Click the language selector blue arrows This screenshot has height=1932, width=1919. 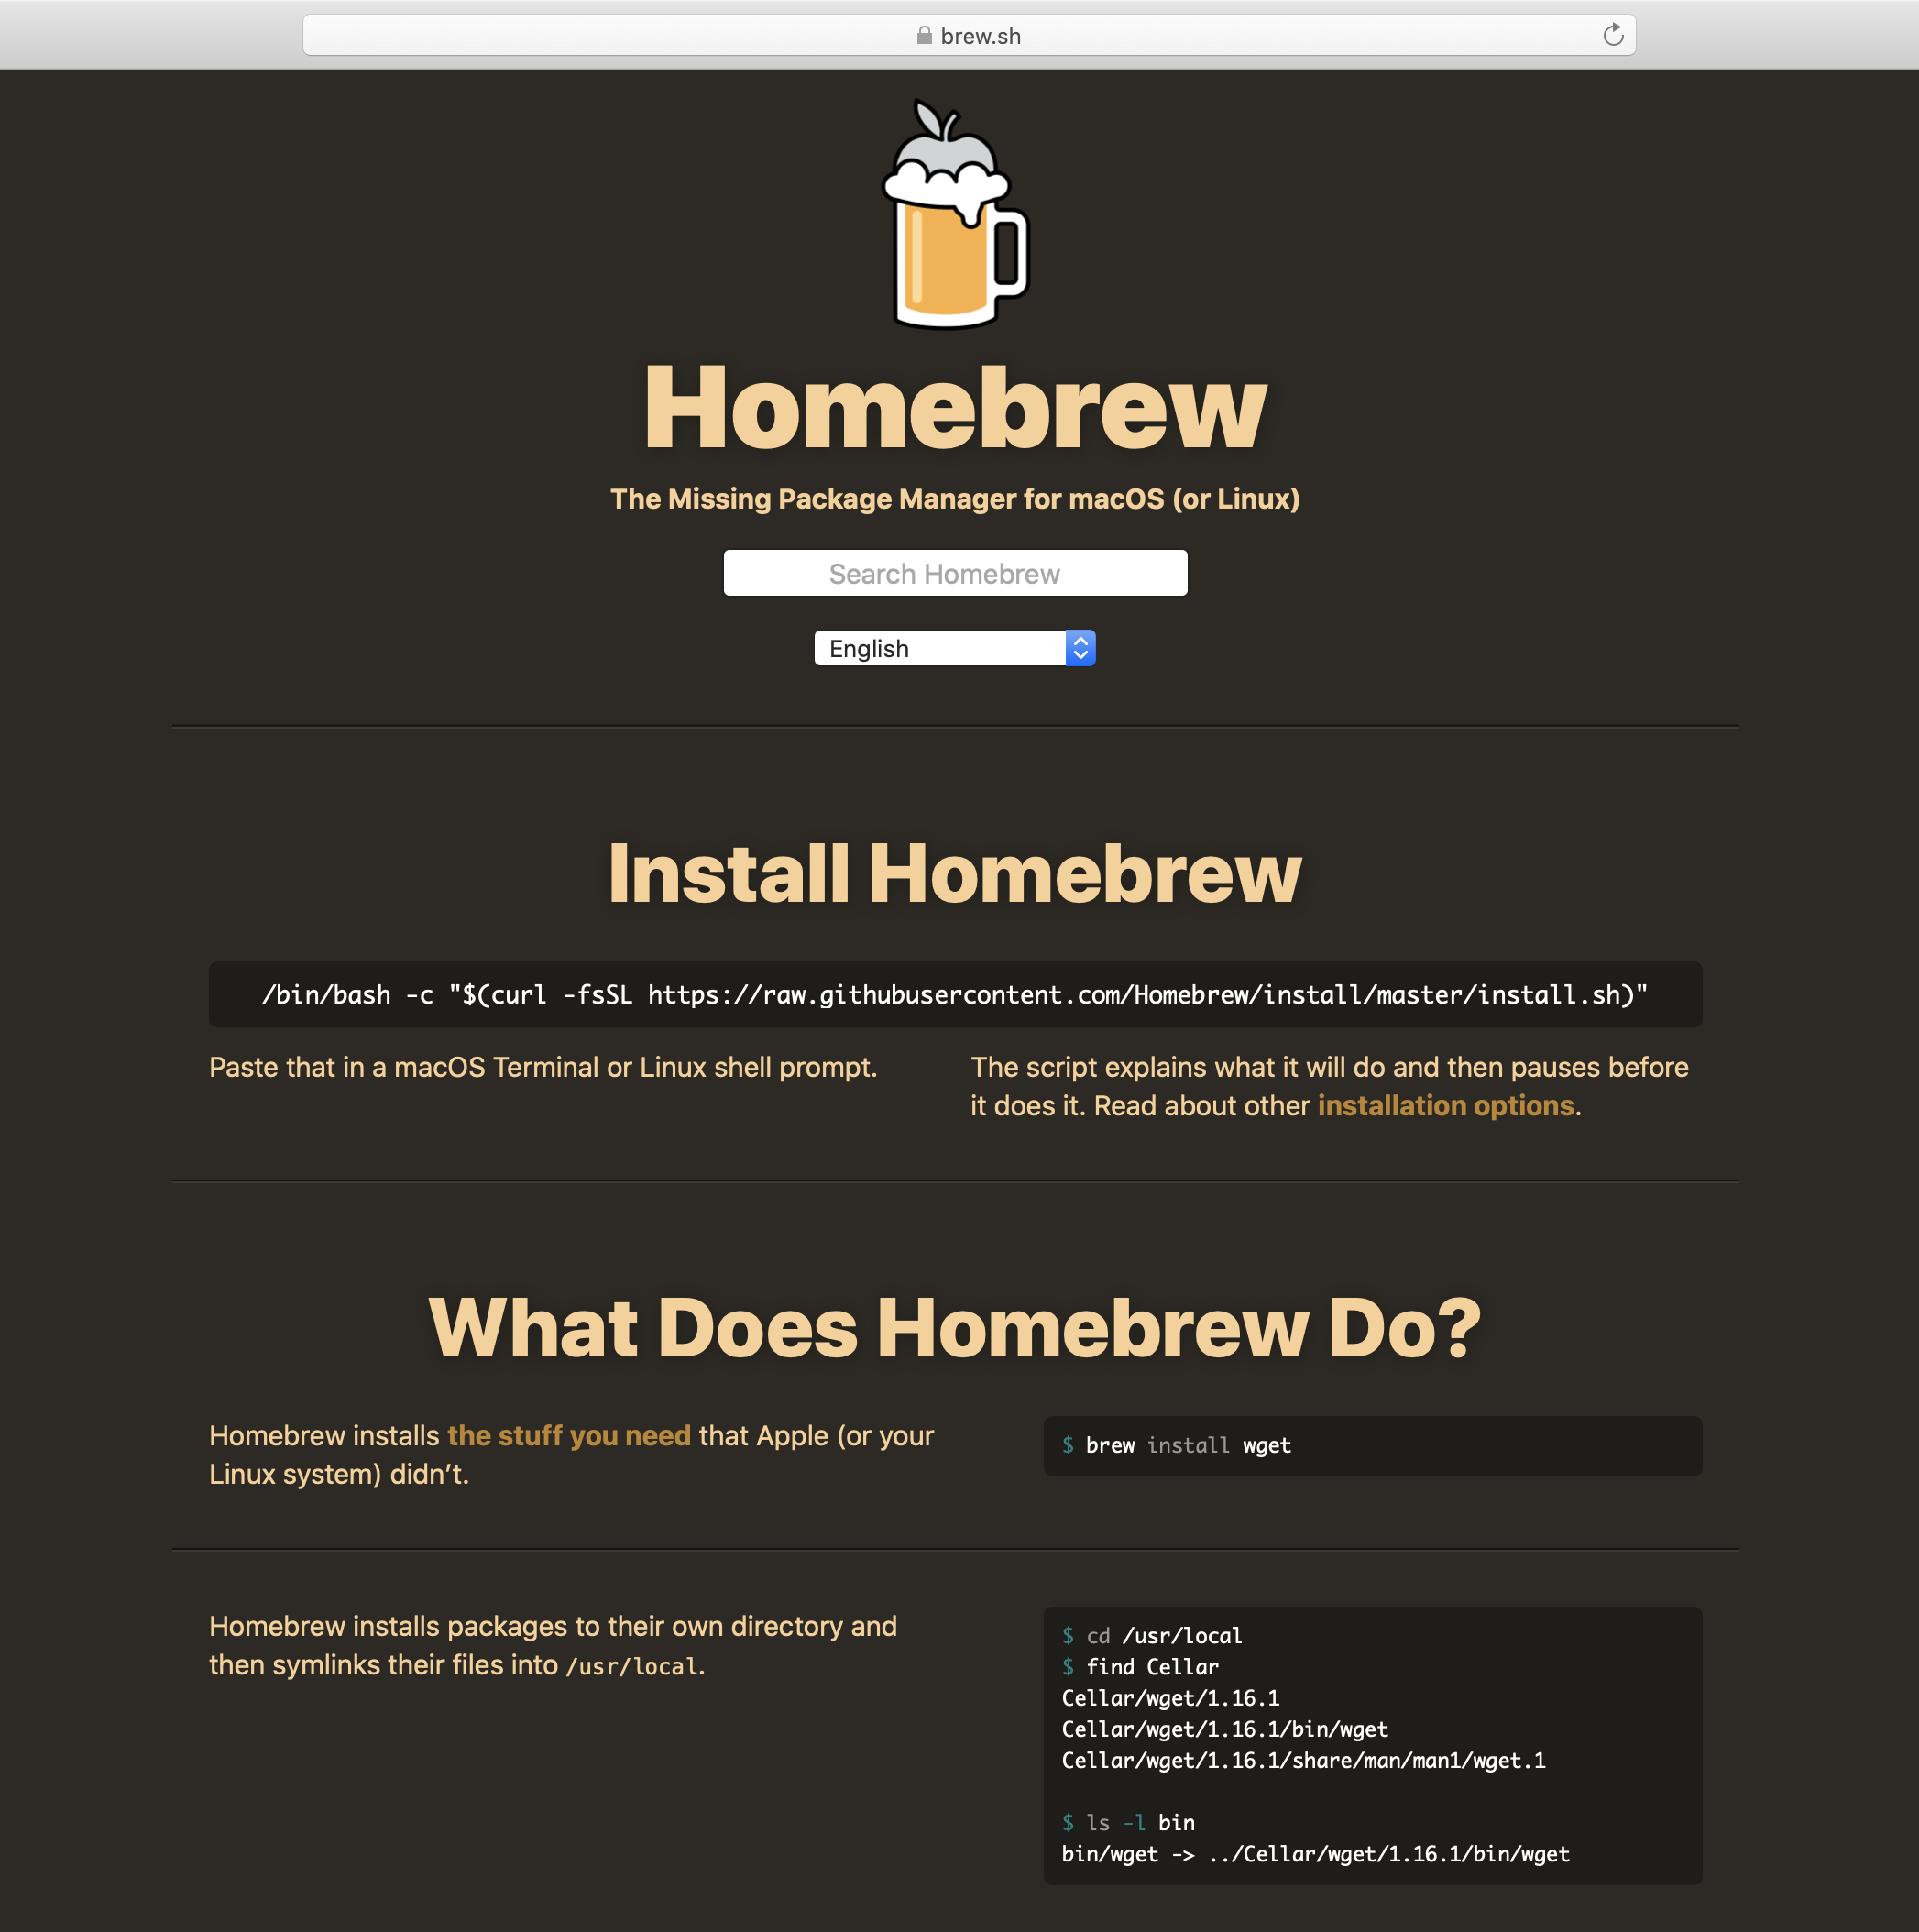tap(1080, 648)
